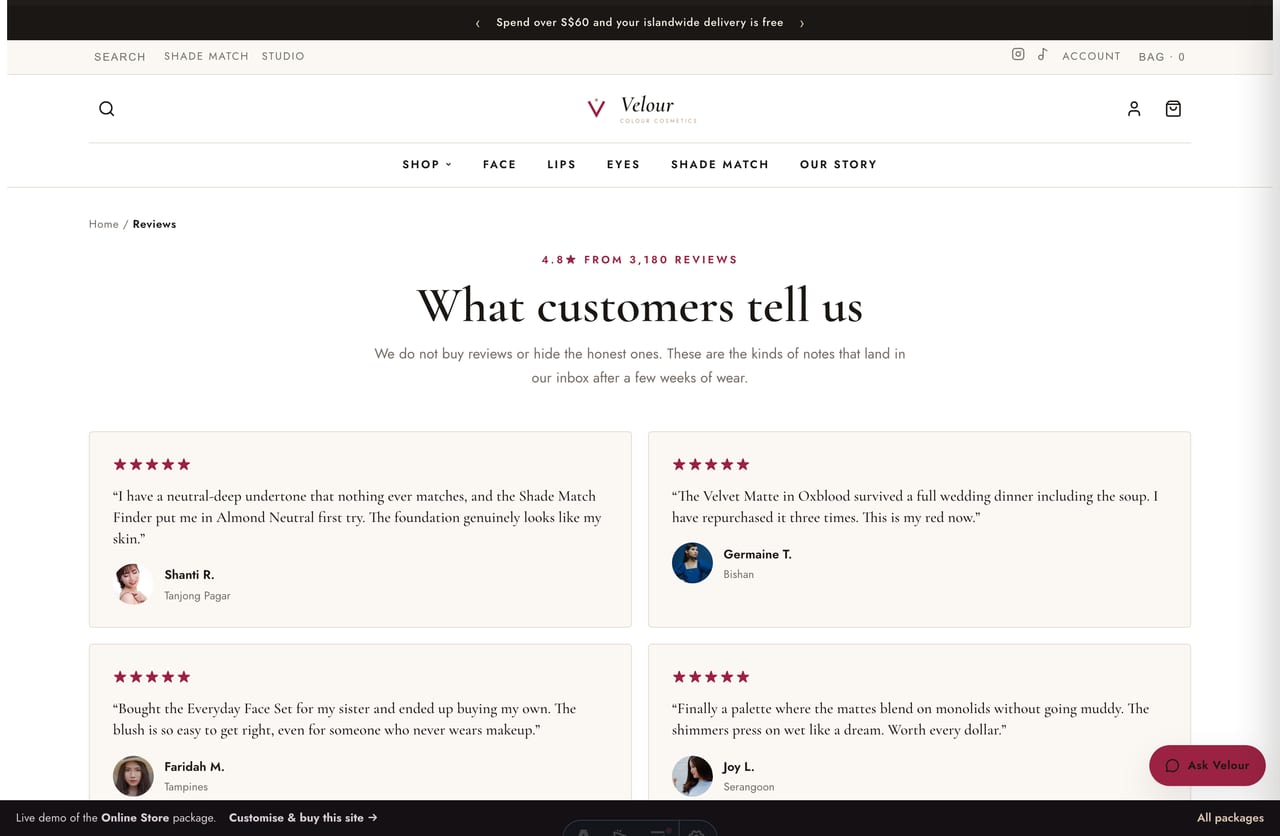Click the name 'Shanti R.'
This screenshot has height=836, width=1280.
pos(189,575)
